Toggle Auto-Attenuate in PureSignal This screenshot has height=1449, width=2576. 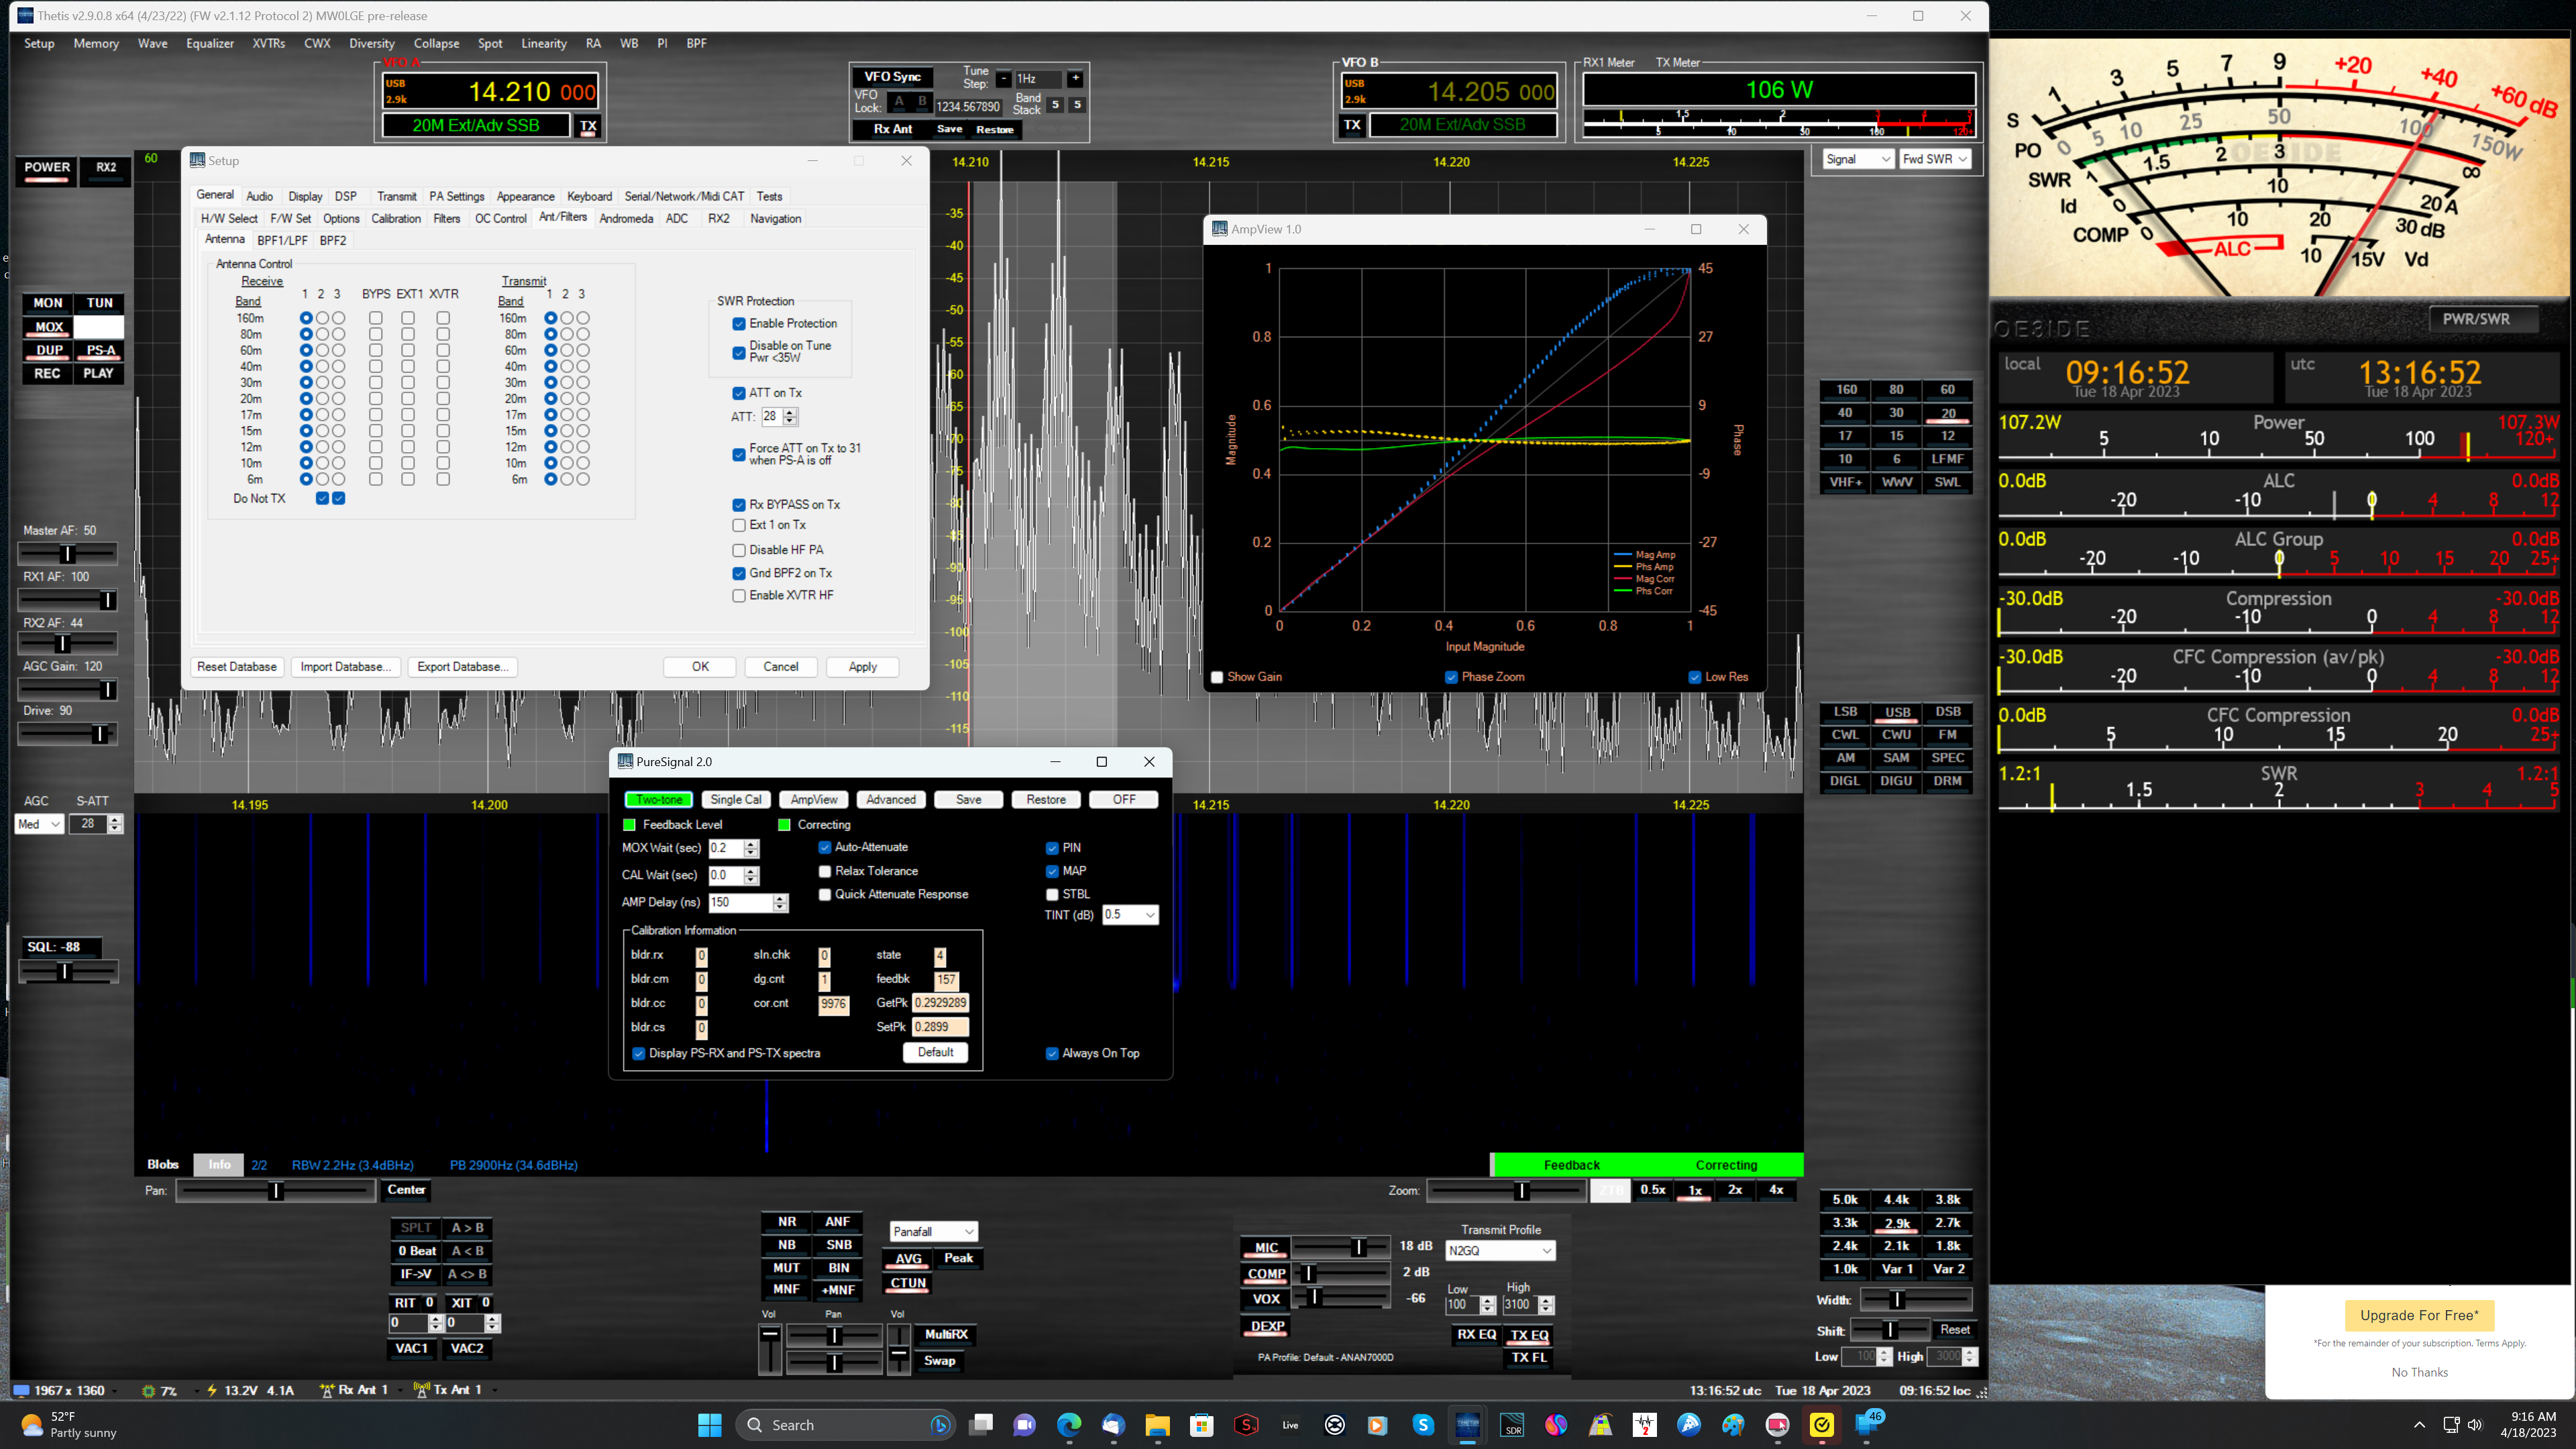tap(825, 848)
